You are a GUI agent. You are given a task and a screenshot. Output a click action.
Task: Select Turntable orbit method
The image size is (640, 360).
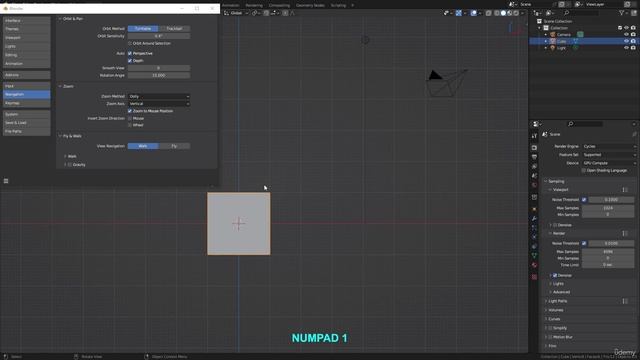[143, 29]
